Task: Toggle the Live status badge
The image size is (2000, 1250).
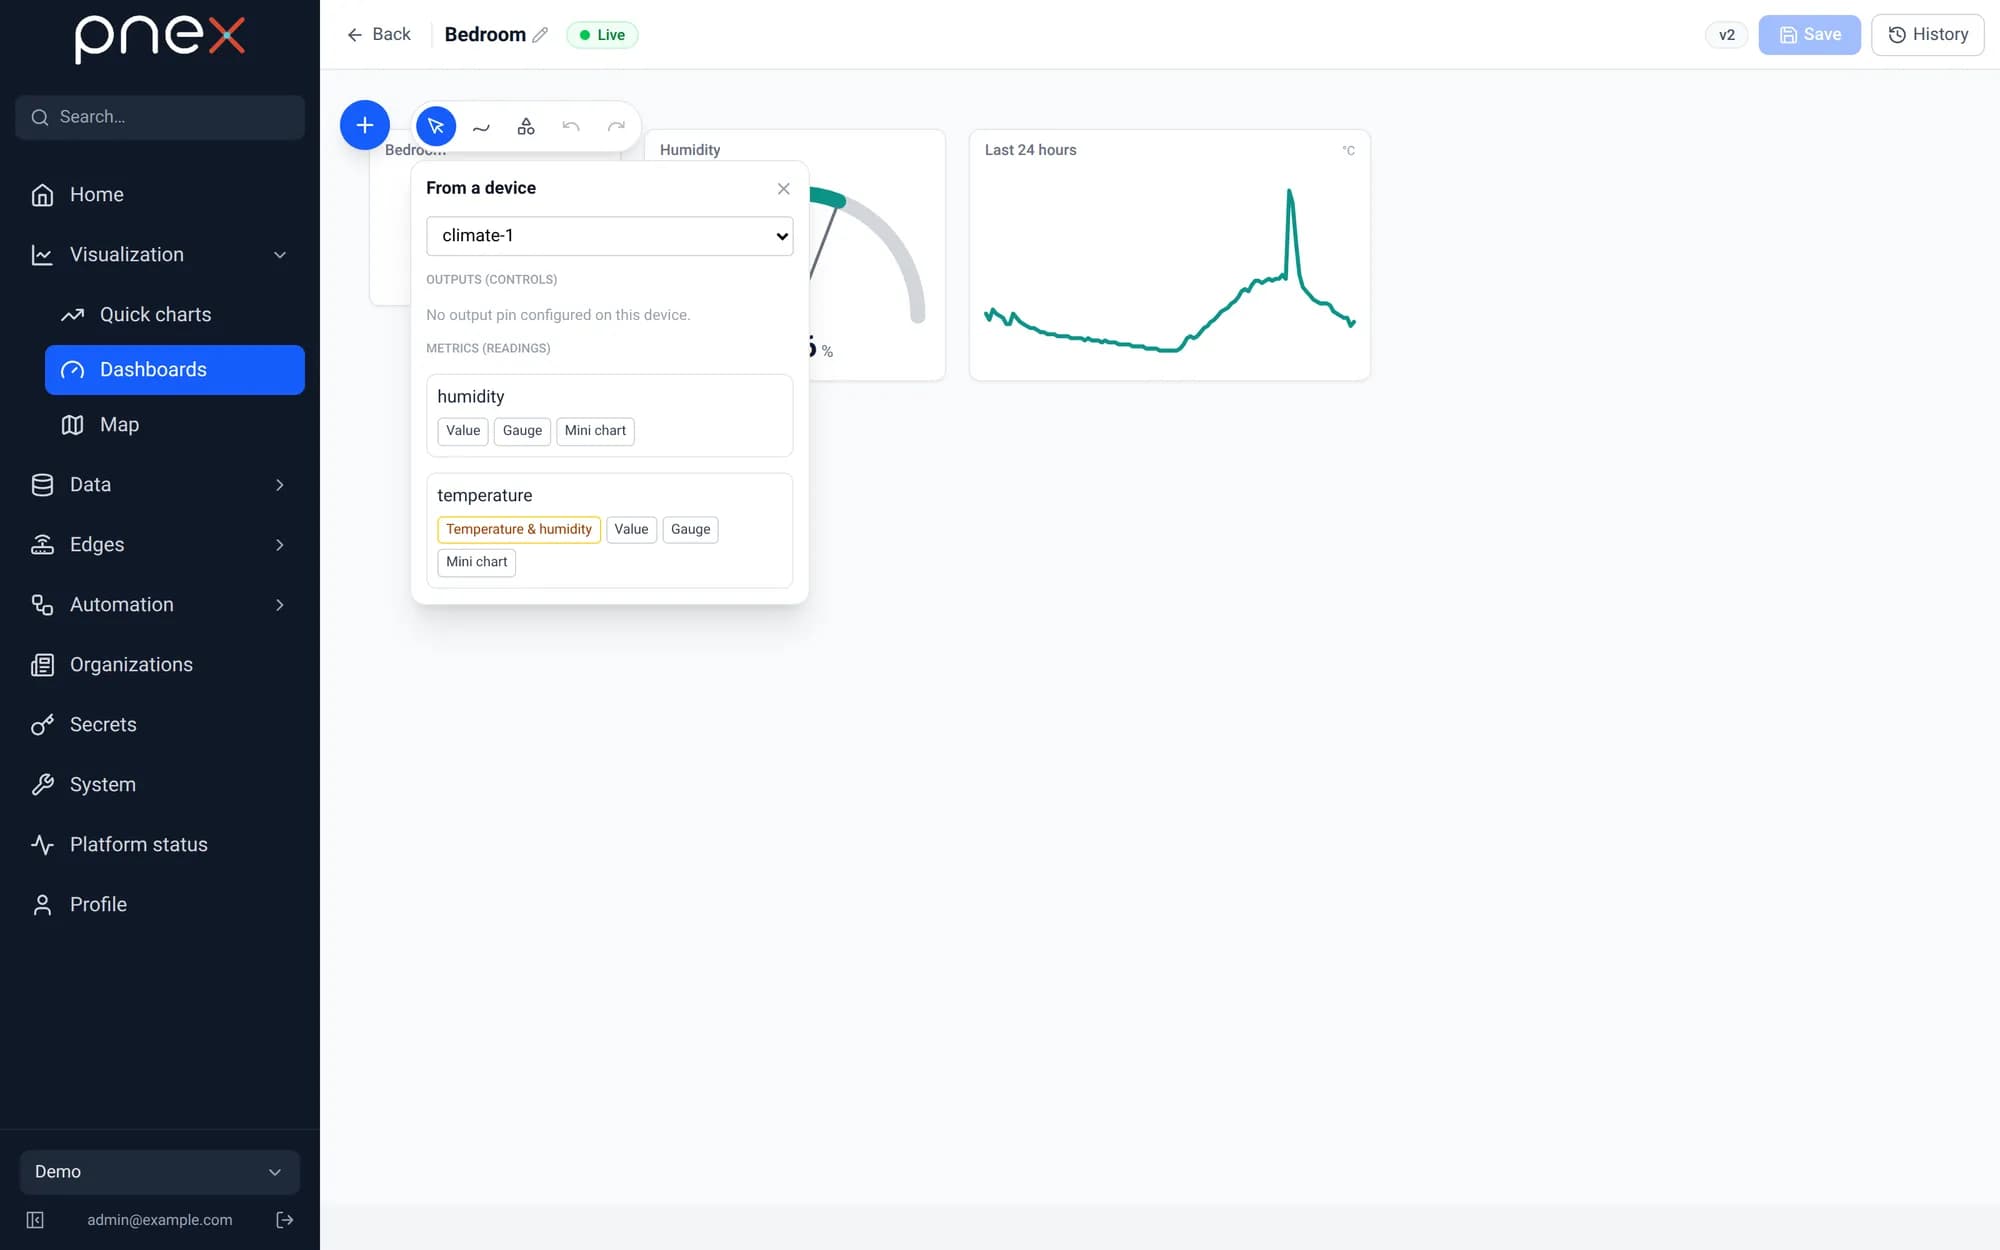Action: point(602,35)
